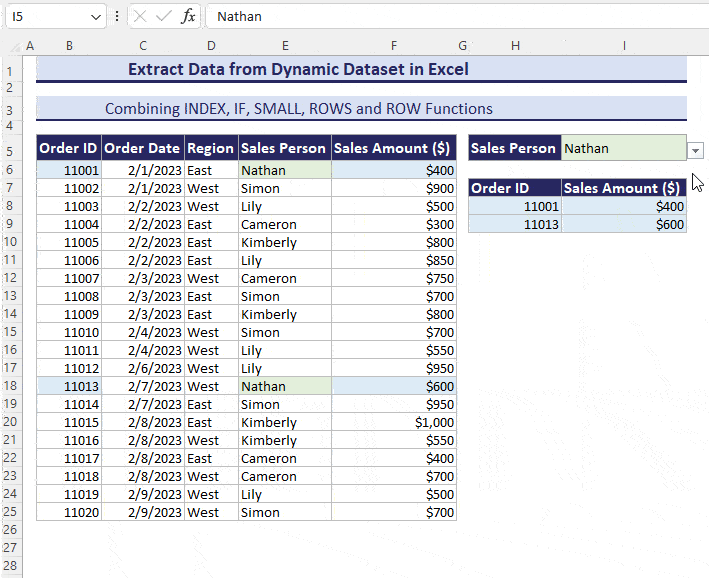The width and height of the screenshot is (709, 578).
Task: Click the Order Date header cell
Action: (142, 148)
